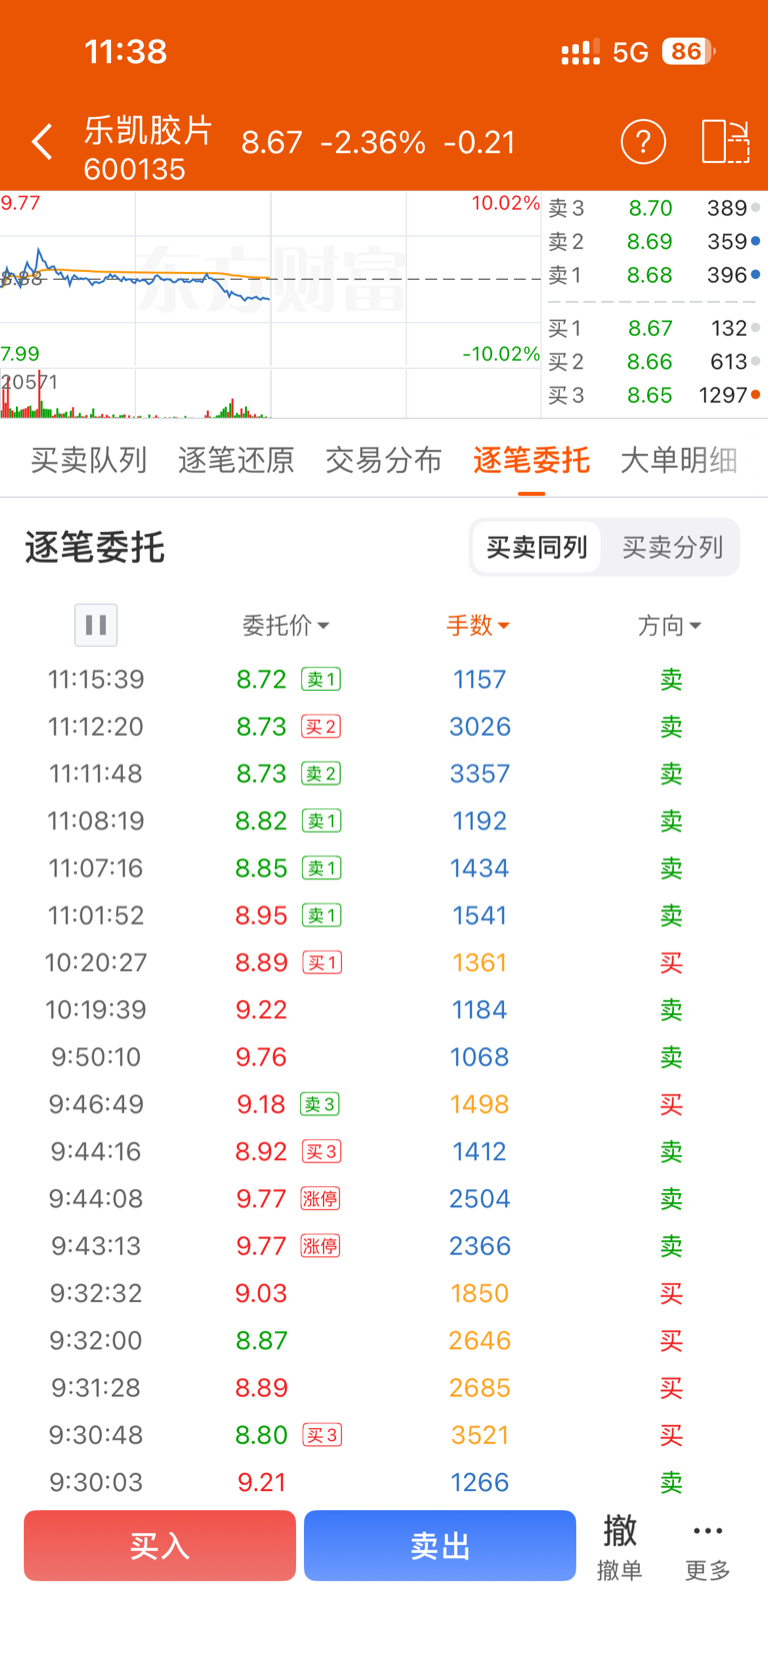Viewport: 768px width, 1663px height.
Task: Tap the 3521 lot size value
Action: point(480,1435)
